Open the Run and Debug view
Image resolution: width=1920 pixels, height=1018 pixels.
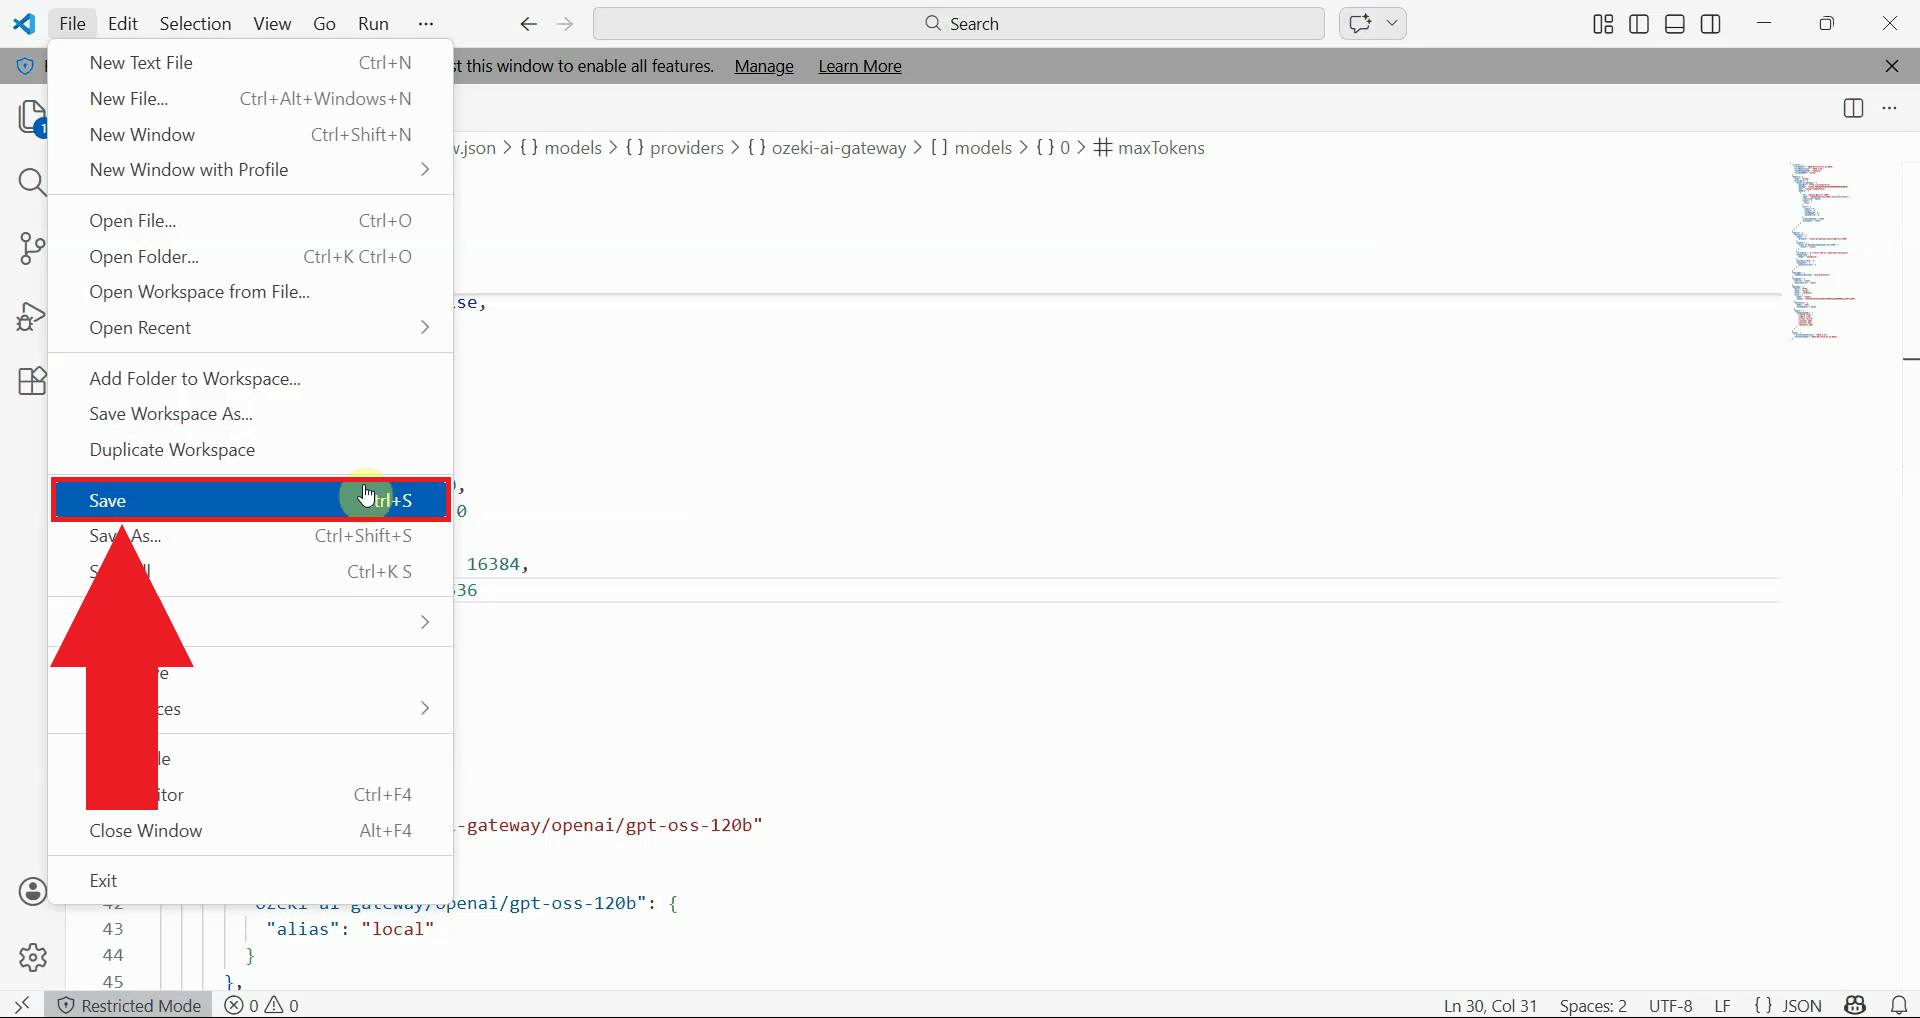tap(33, 316)
